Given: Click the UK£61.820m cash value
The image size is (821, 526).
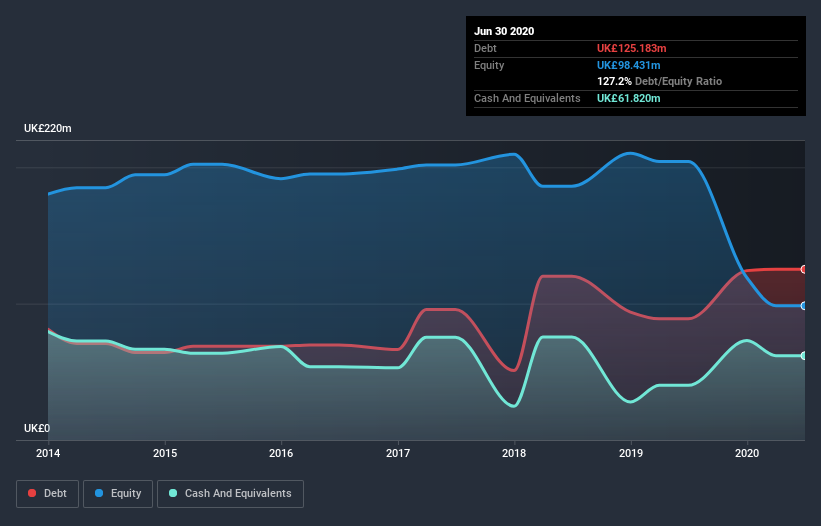Looking at the screenshot, I should tap(628, 98).
